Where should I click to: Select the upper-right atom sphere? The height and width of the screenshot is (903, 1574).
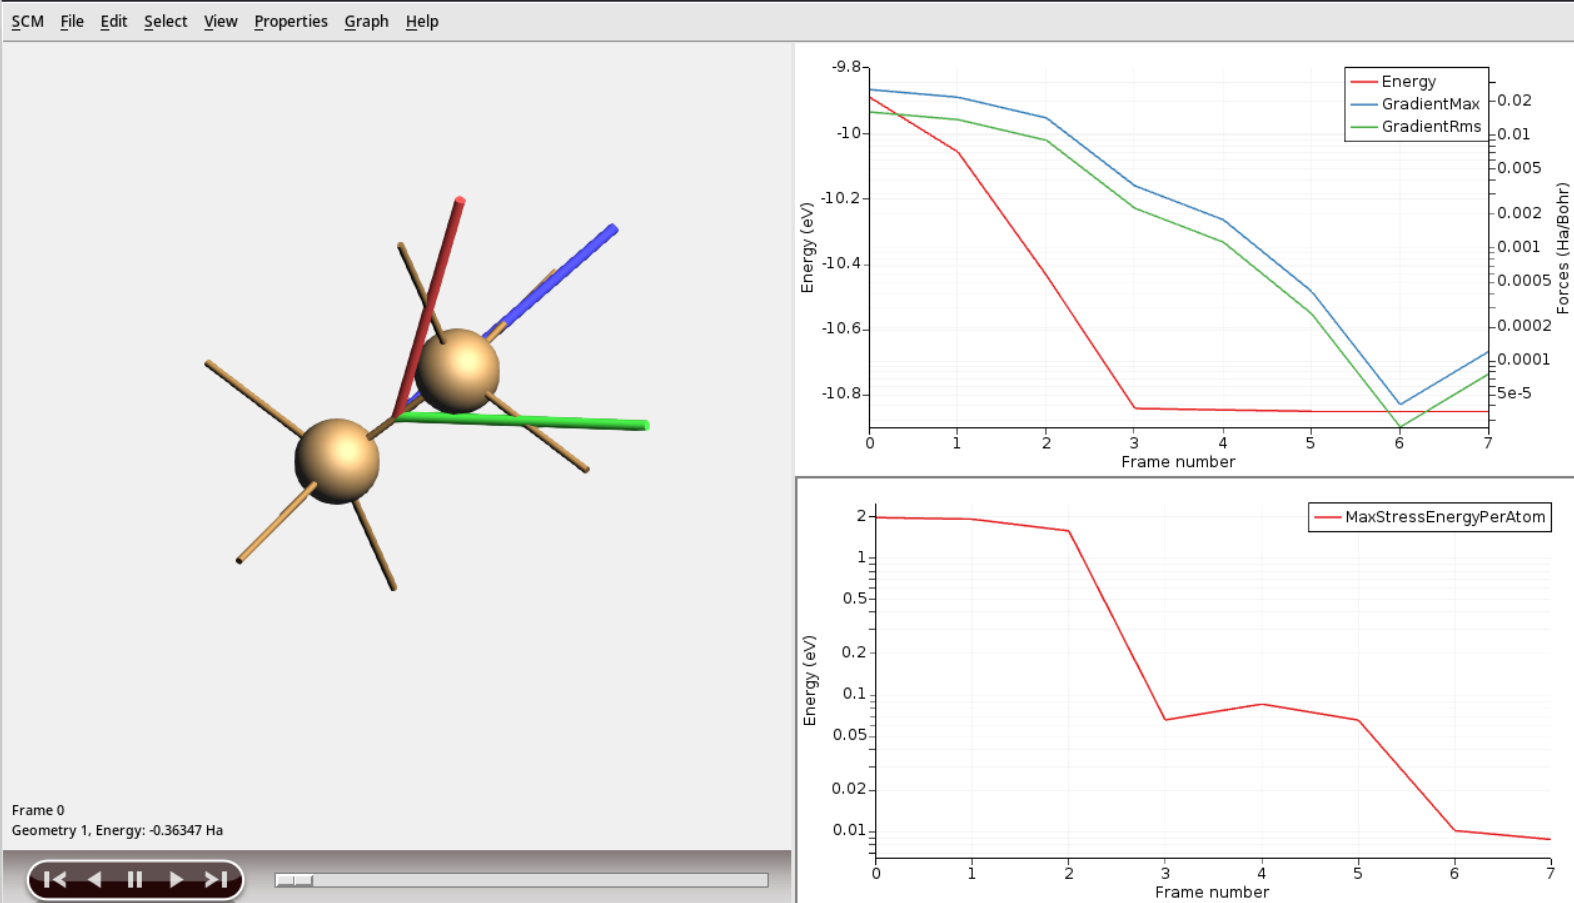click(458, 370)
